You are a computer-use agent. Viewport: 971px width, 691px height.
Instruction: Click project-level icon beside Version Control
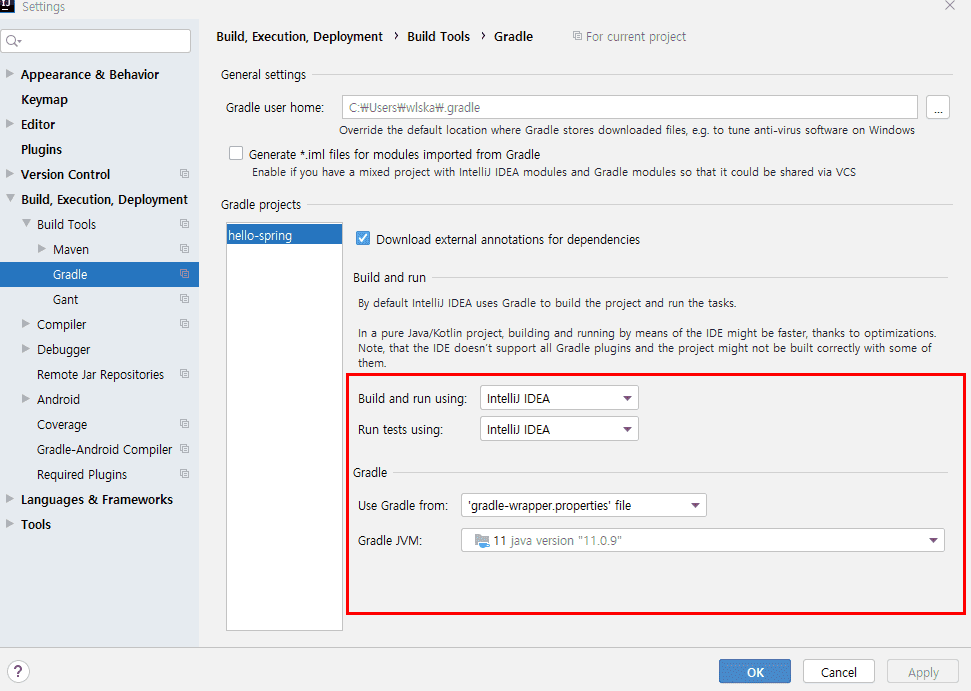[185, 174]
